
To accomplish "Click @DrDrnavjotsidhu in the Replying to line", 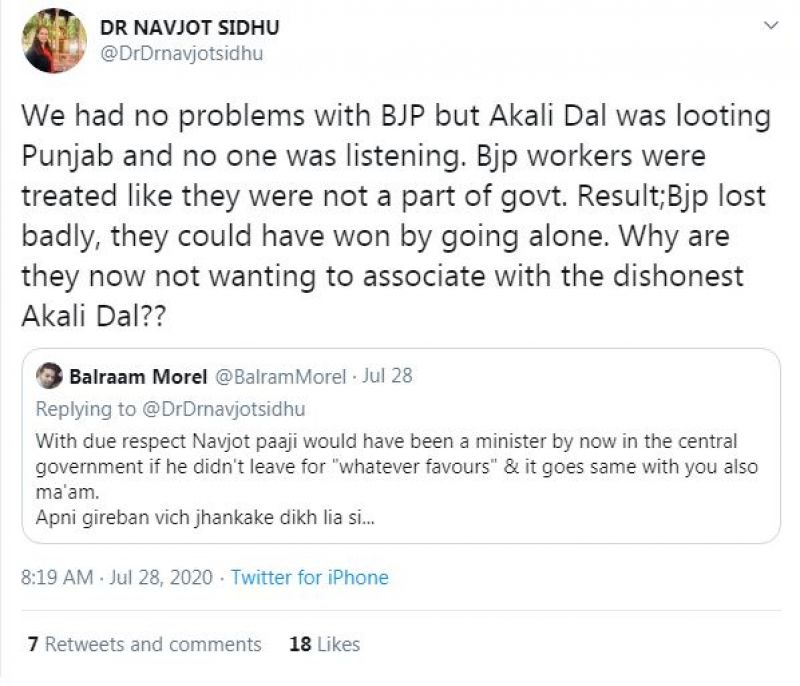I will coord(240,409).
